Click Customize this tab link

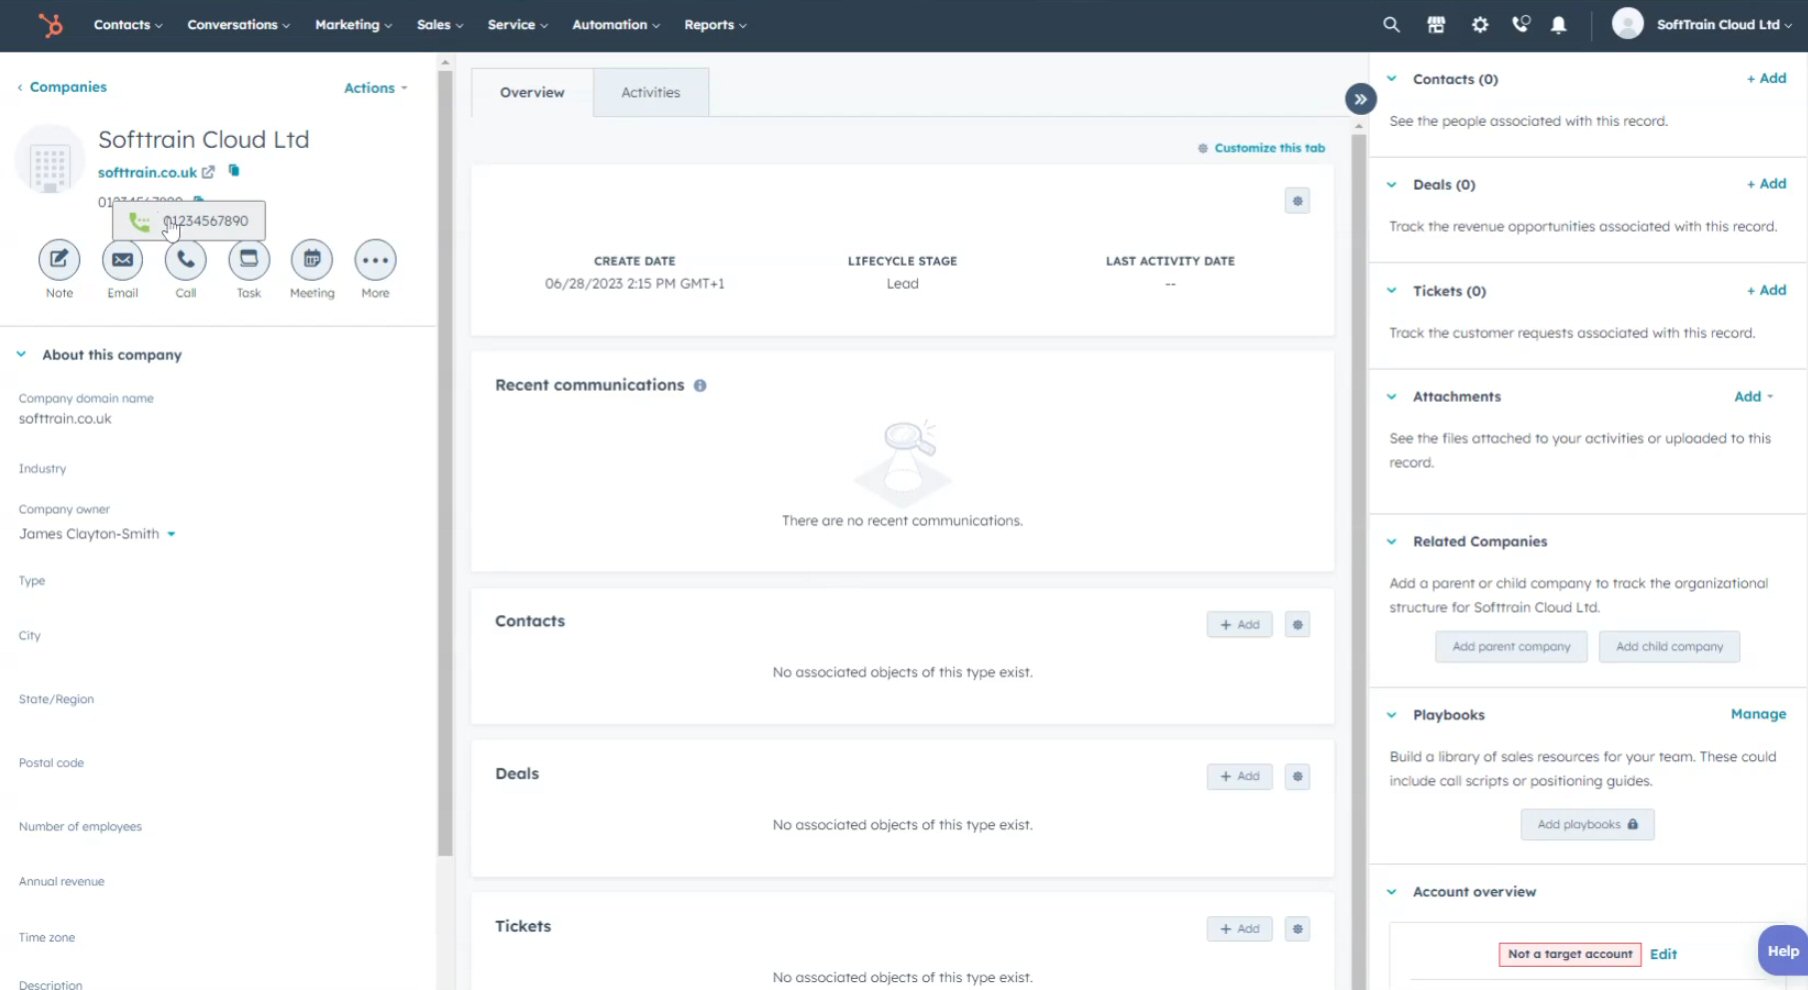pyautogui.click(x=1269, y=148)
